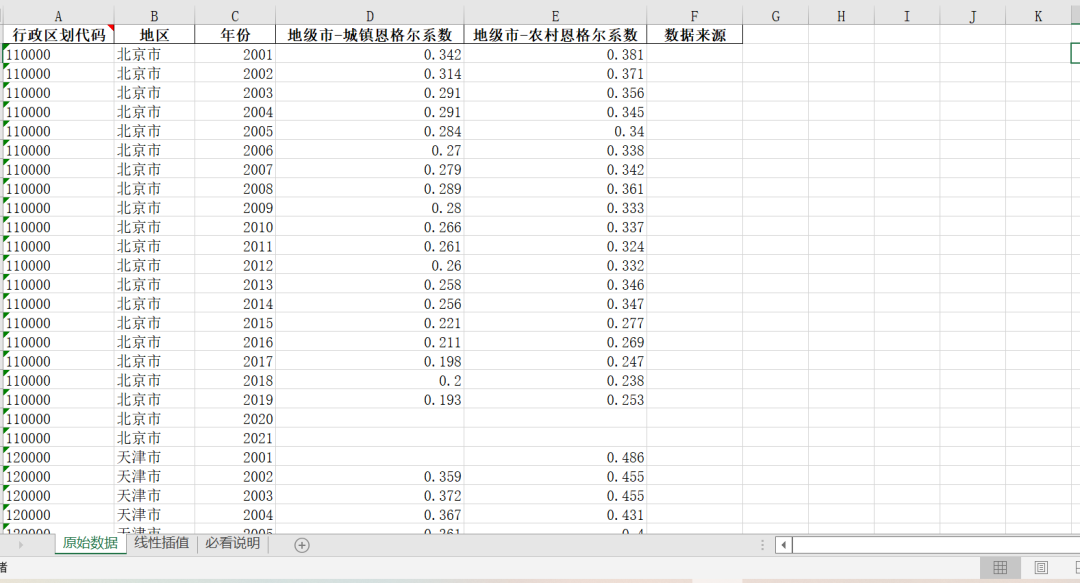Select cell with value 0.279

[x=370, y=170]
